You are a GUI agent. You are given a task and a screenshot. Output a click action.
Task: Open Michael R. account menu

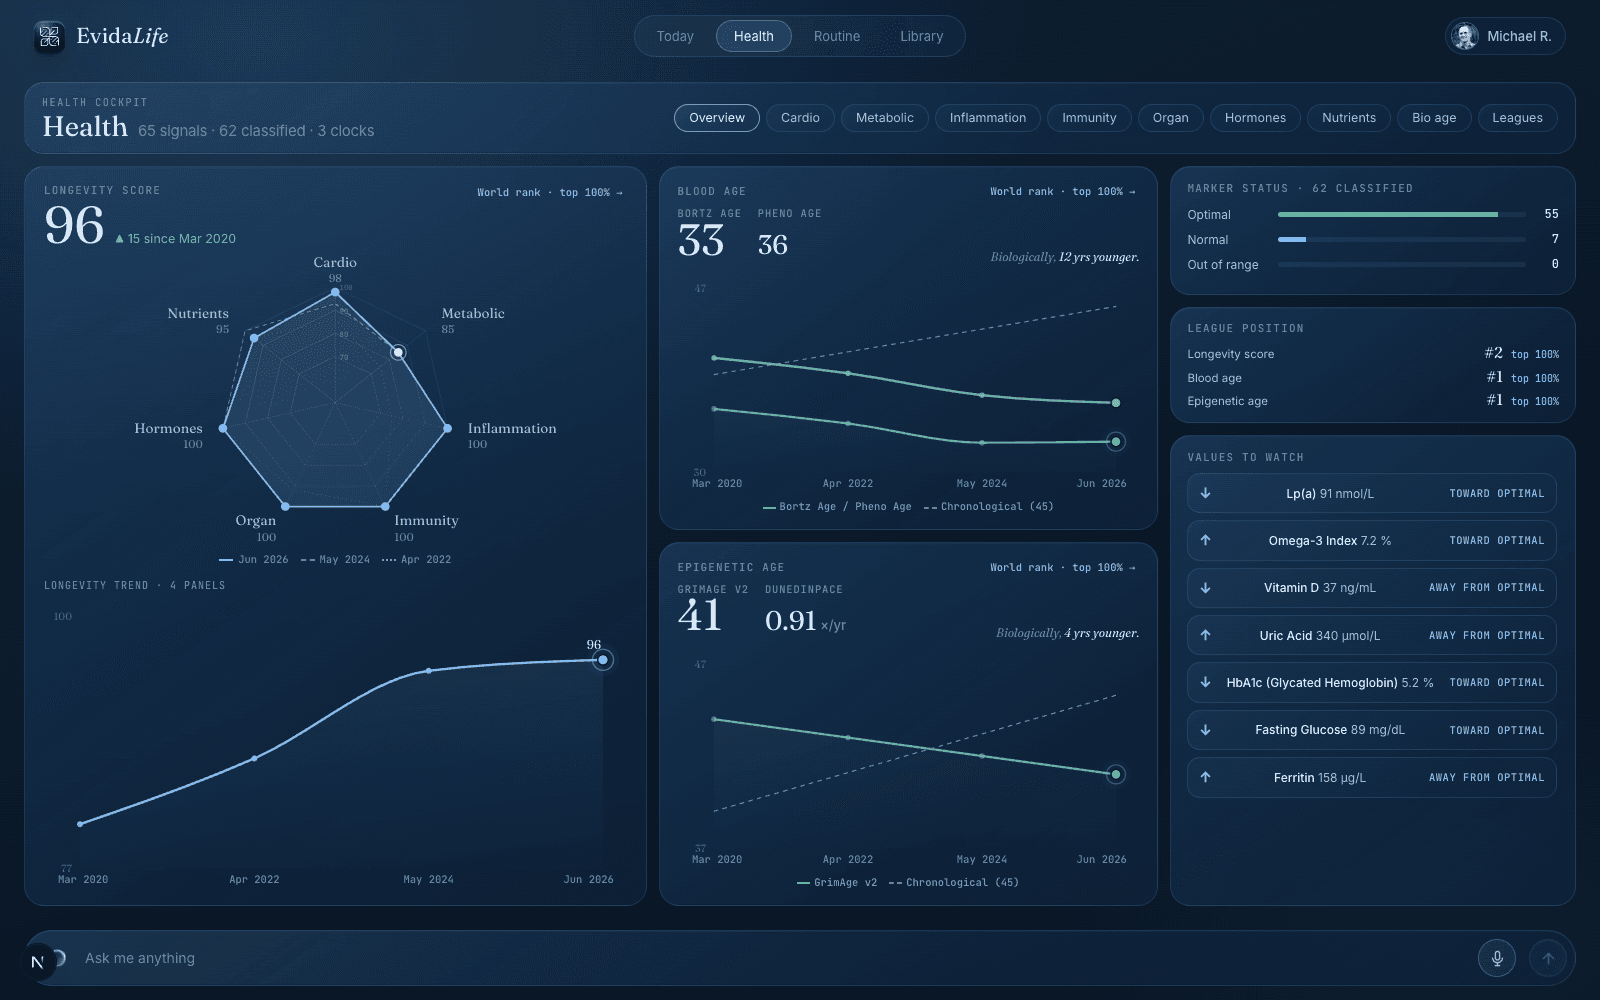1505,36
